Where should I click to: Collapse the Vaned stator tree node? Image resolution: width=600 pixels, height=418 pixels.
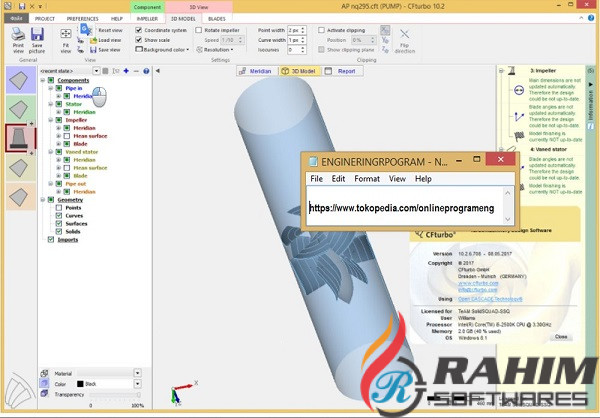51,152
